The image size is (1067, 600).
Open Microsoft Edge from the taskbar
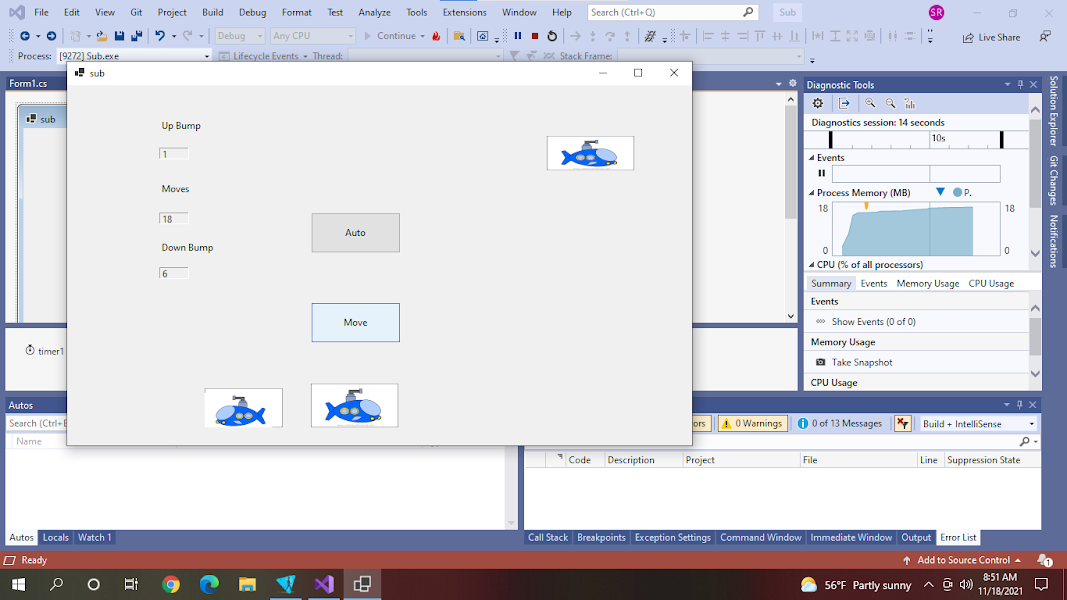point(209,584)
